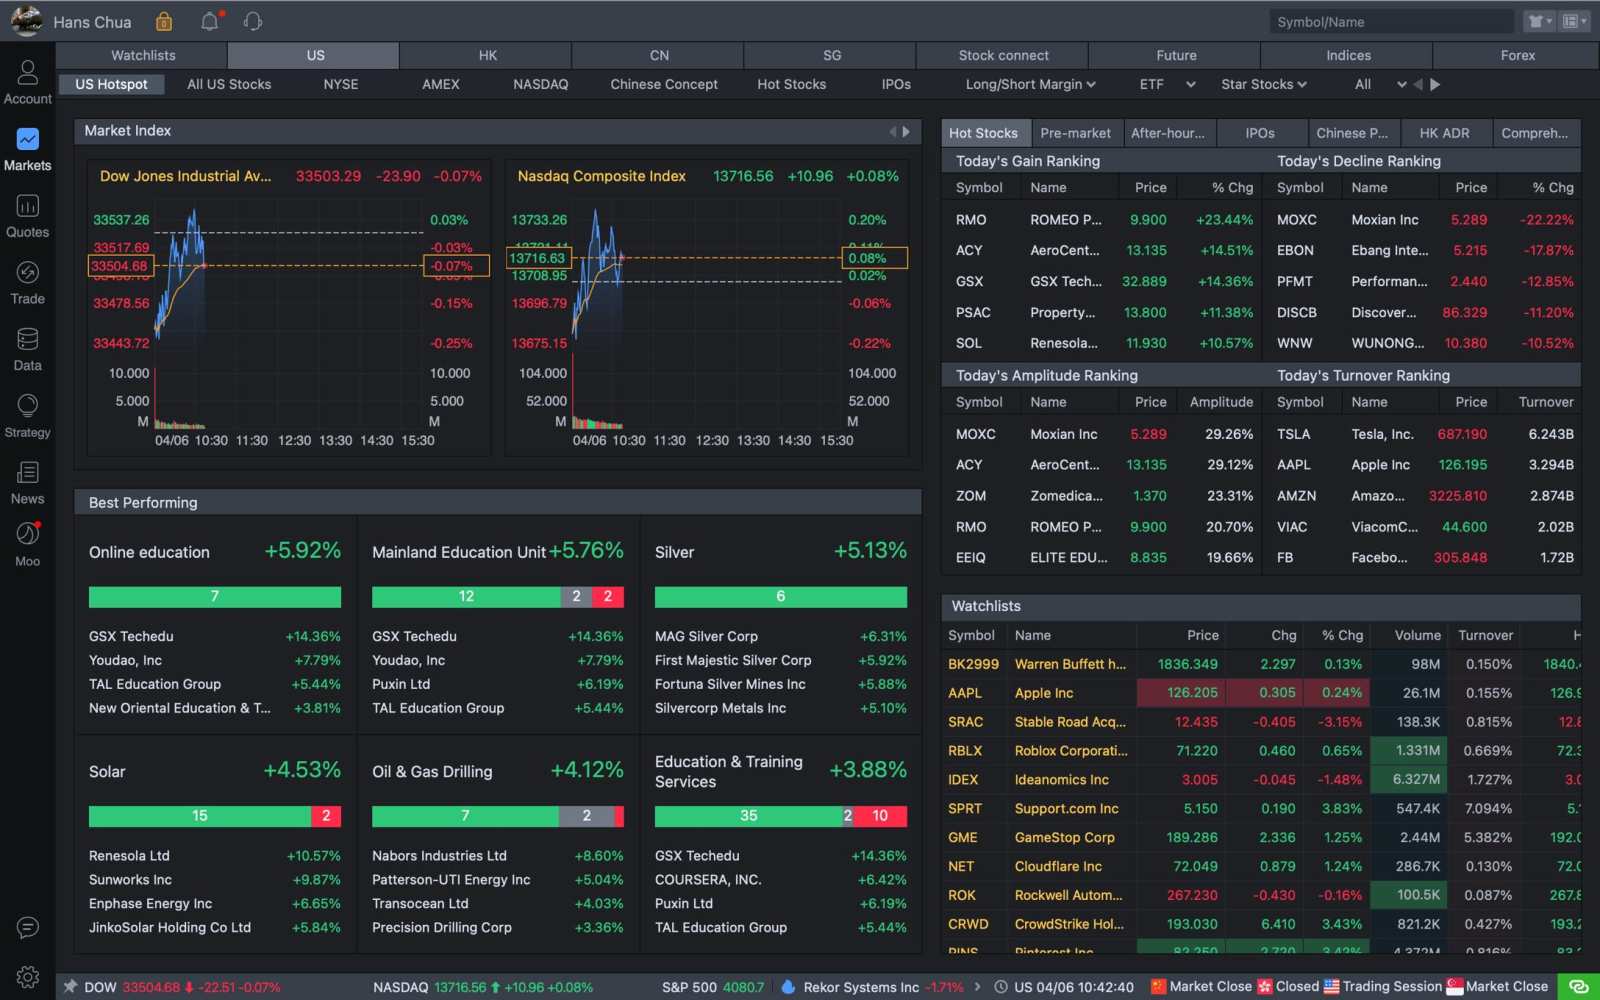Click Hans Chua profile avatar

click(x=26, y=21)
